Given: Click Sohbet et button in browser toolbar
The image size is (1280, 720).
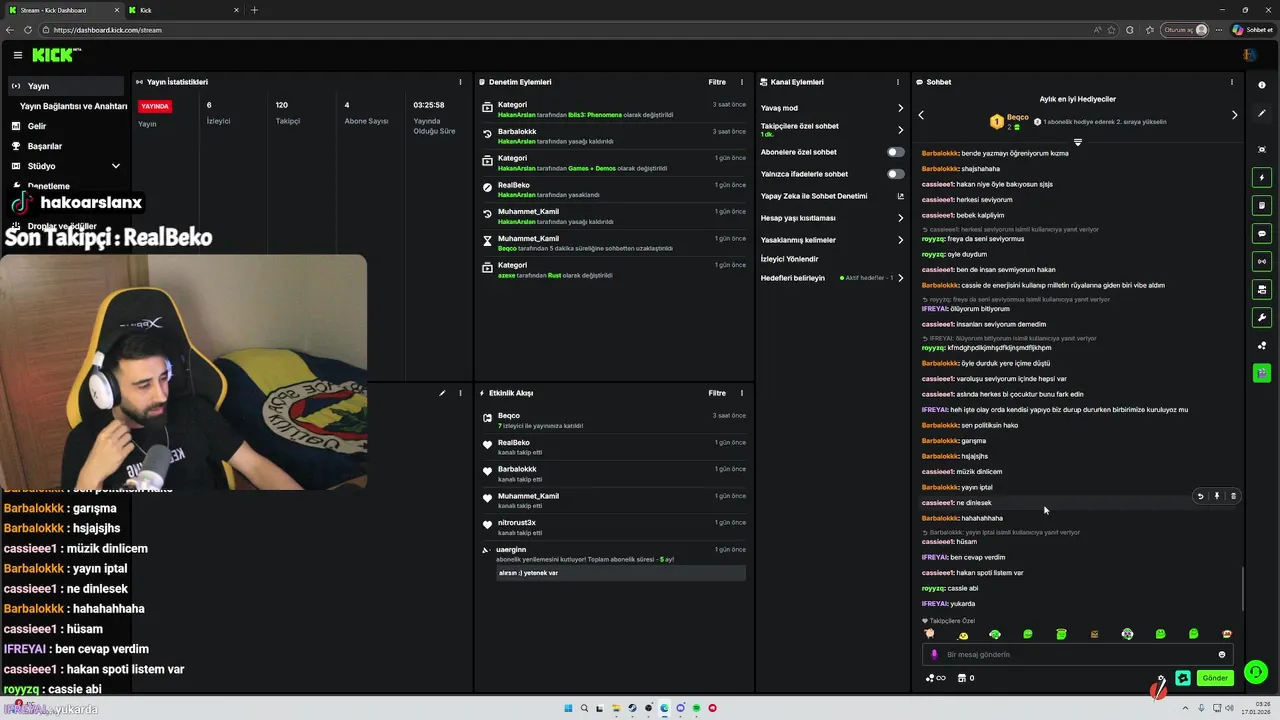Looking at the screenshot, I should 1251,30.
